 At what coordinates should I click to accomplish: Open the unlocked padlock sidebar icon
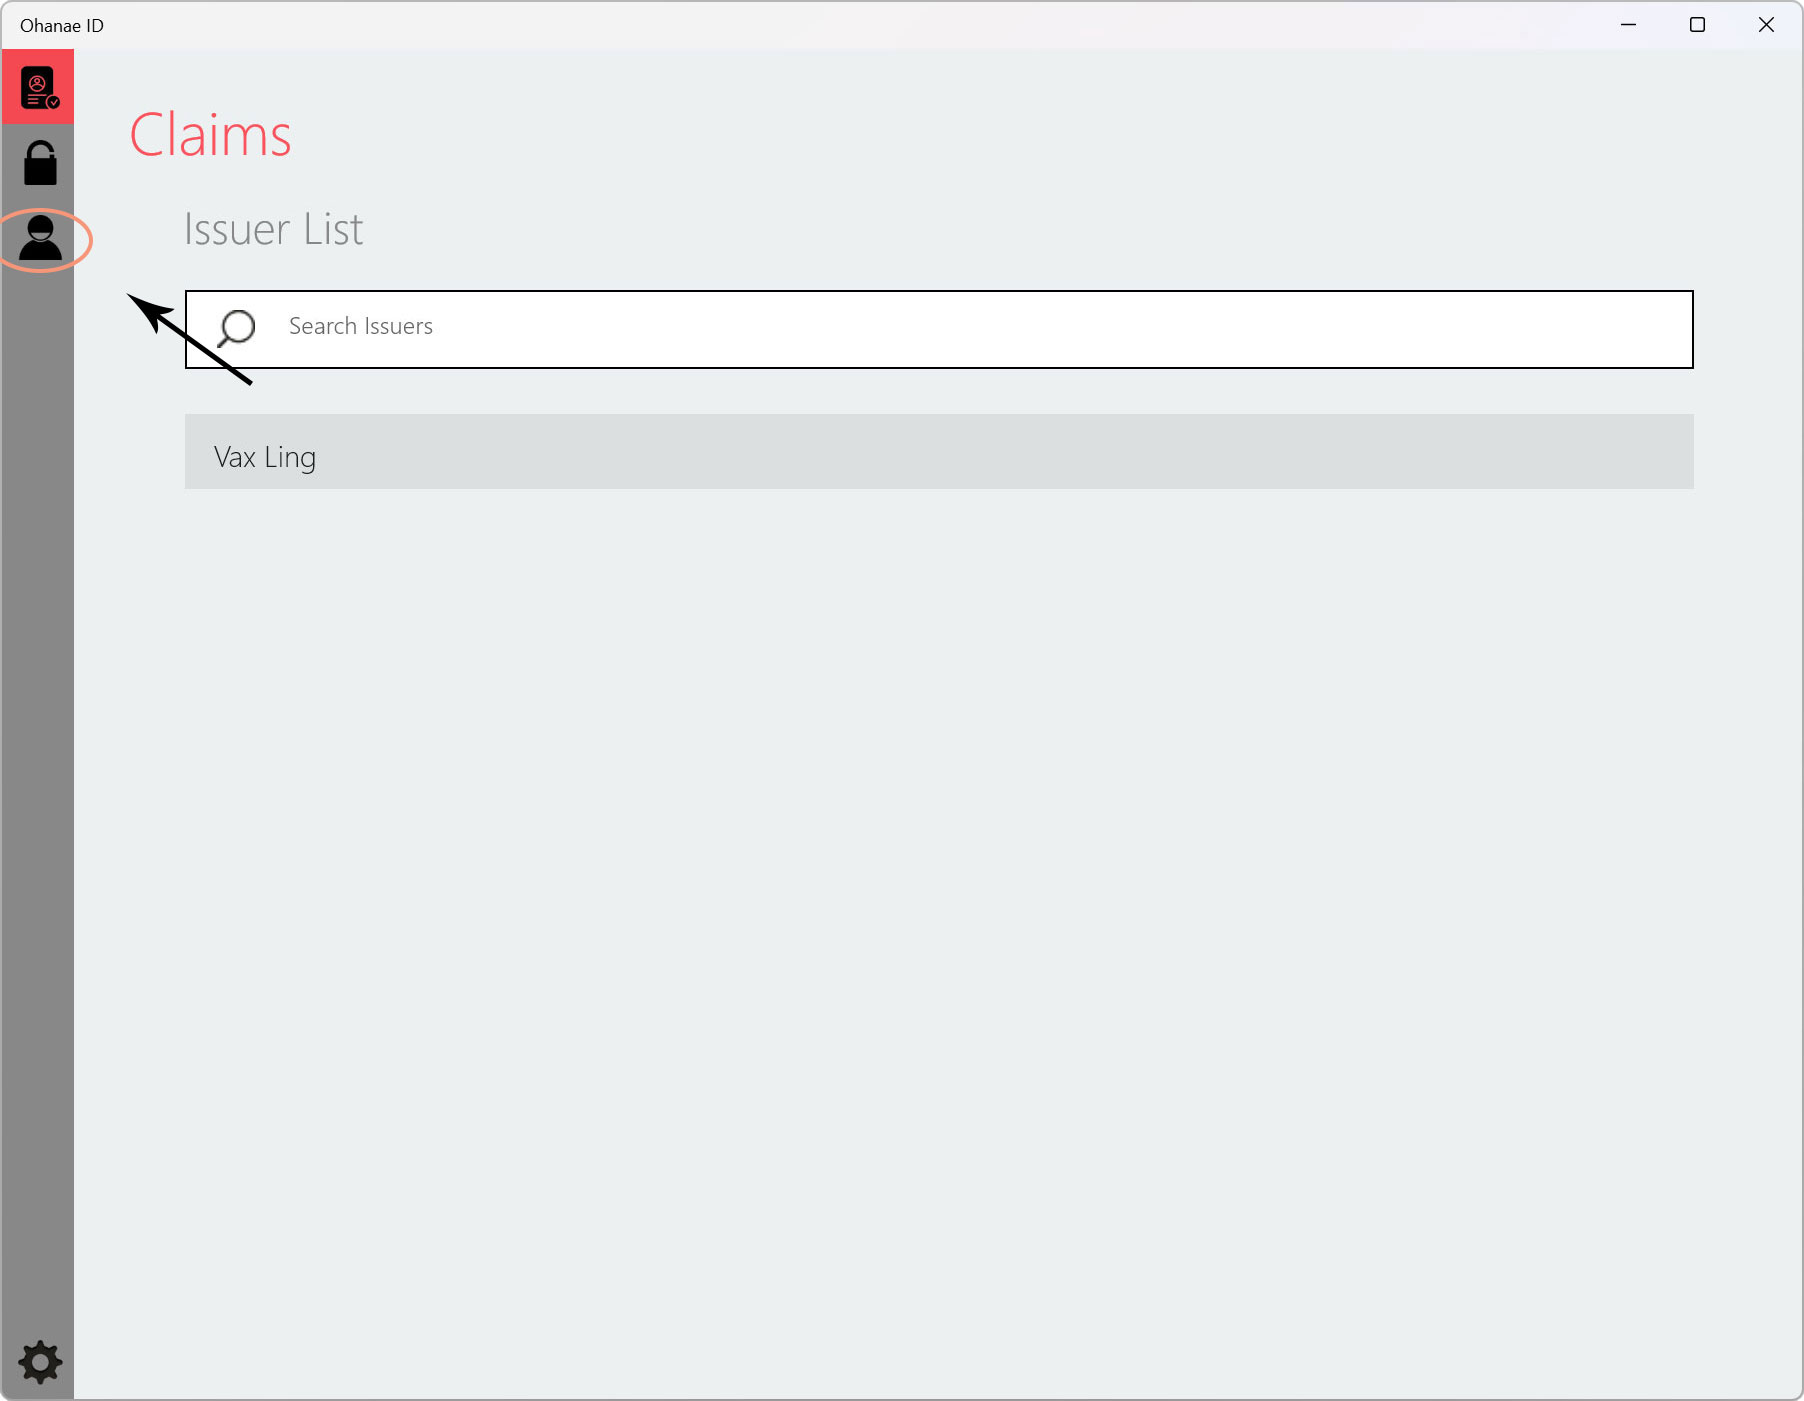pos(40,162)
